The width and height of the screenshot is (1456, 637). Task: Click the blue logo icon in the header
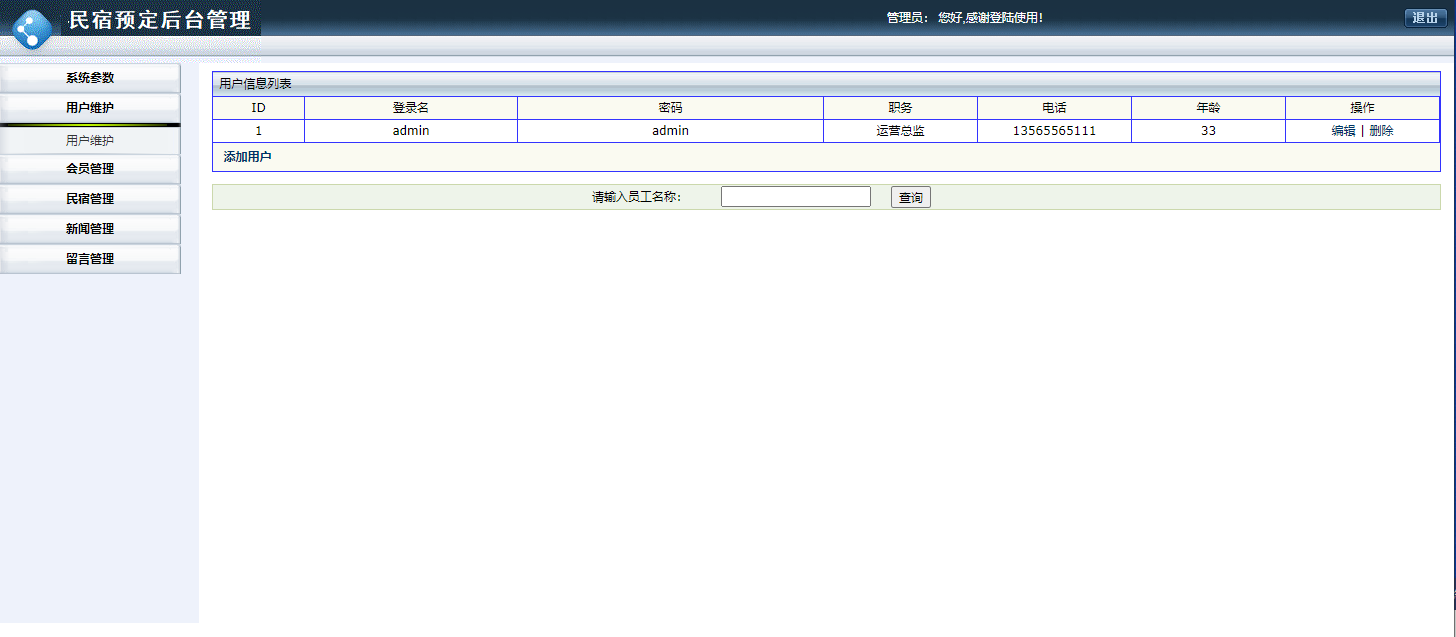pyautogui.click(x=33, y=27)
